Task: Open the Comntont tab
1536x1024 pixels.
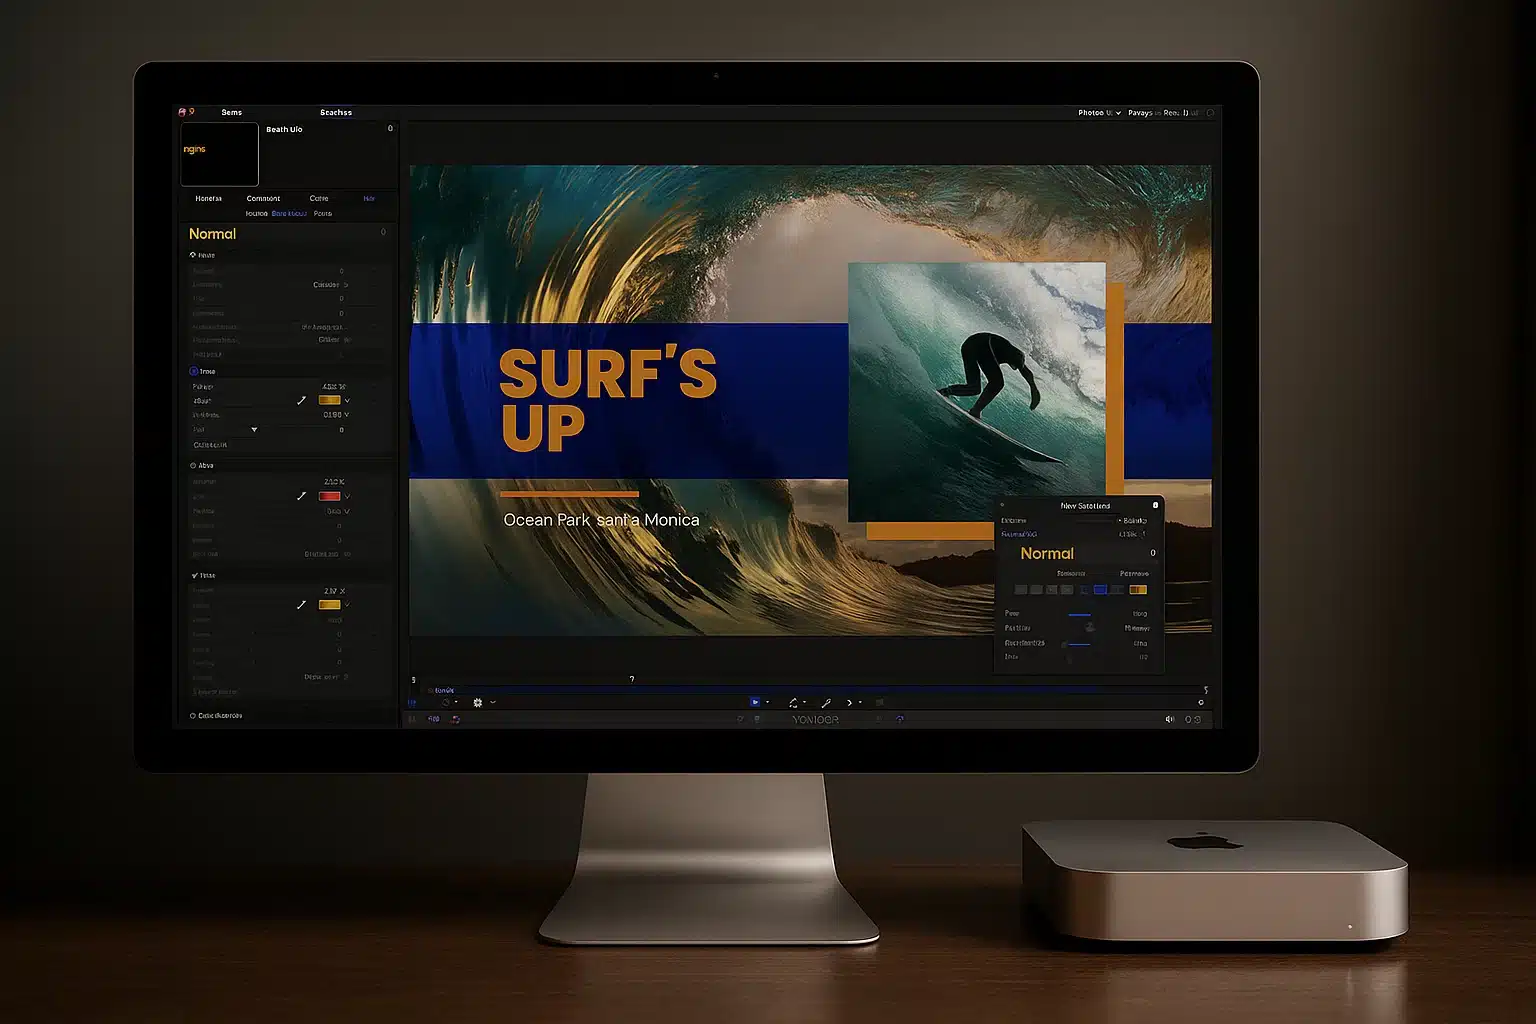Action: (264, 198)
